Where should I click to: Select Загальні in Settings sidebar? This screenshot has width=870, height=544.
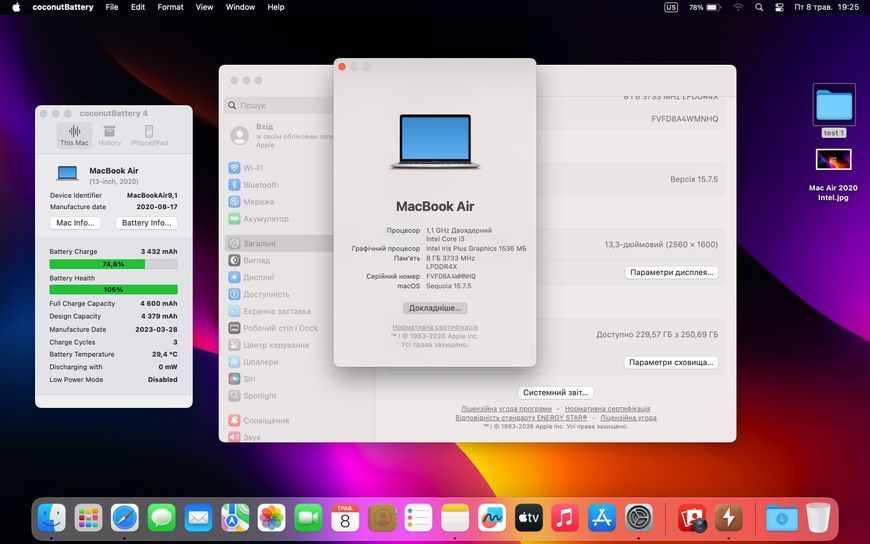click(279, 243)
